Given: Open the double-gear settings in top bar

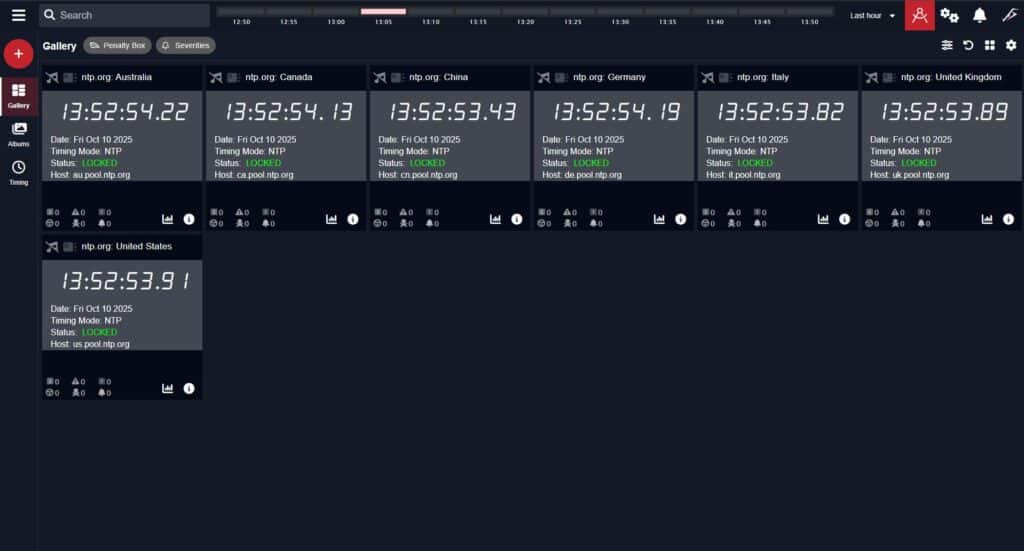Looking at the screenshot, I should click(949, 15).
